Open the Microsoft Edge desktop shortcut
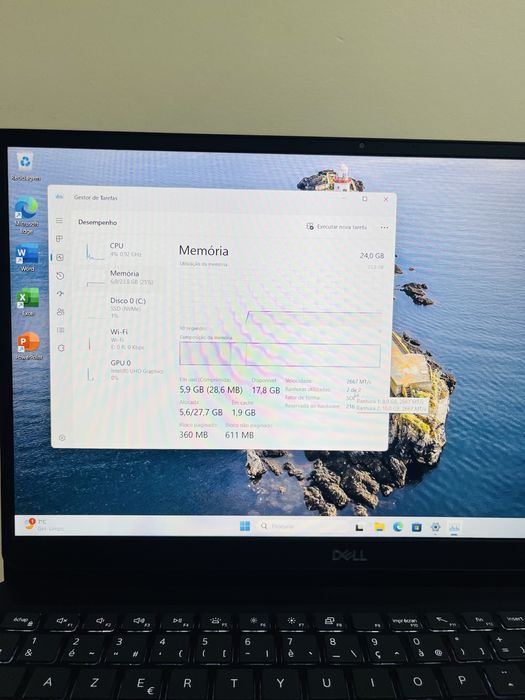The width and height of the screenshot is (525, 700). click(x=26, y=215)
